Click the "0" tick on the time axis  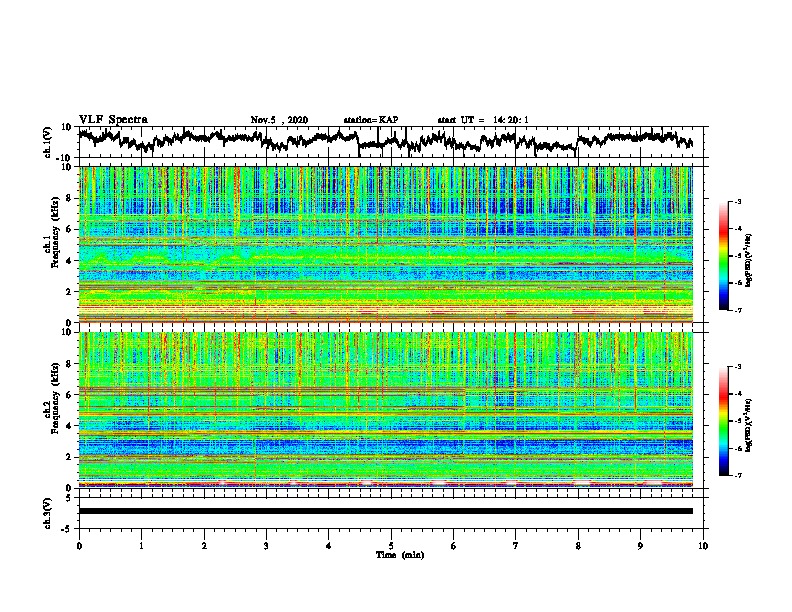point(79,546)
